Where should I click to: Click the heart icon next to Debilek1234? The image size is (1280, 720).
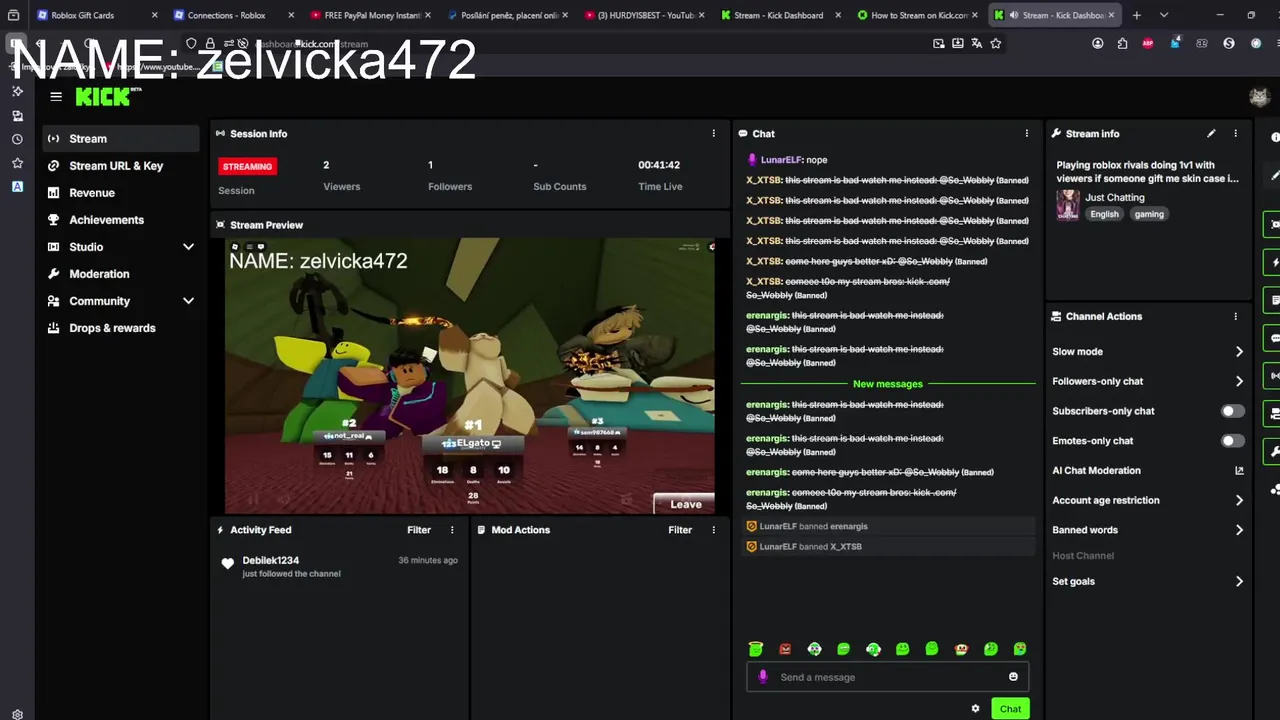coord(228,564)
